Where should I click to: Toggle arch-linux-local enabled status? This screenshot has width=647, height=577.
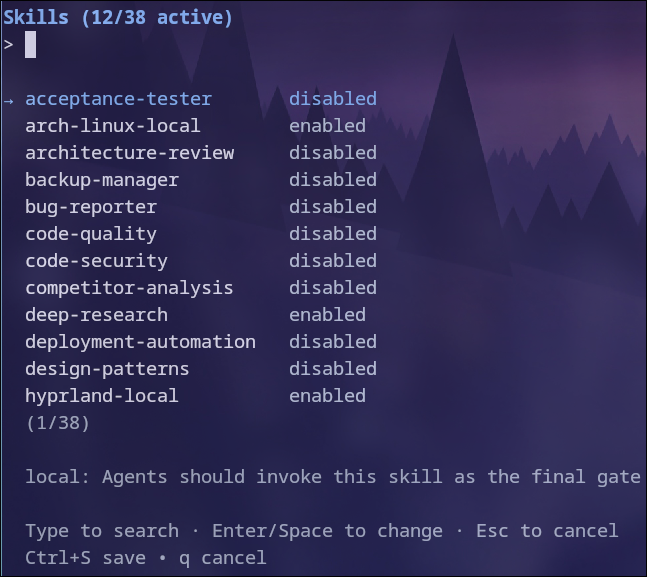point(327,126)
